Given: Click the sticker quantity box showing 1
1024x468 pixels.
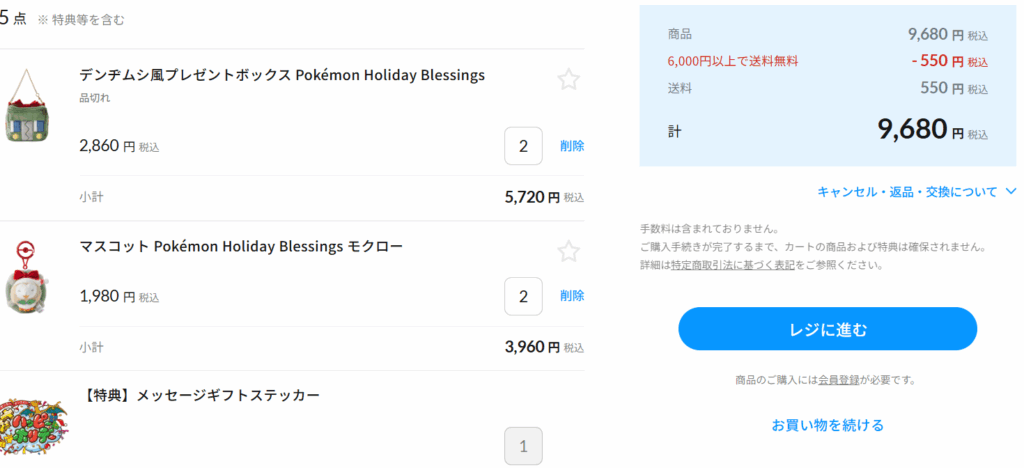Looking at the screenshot, I should (523, 446).
